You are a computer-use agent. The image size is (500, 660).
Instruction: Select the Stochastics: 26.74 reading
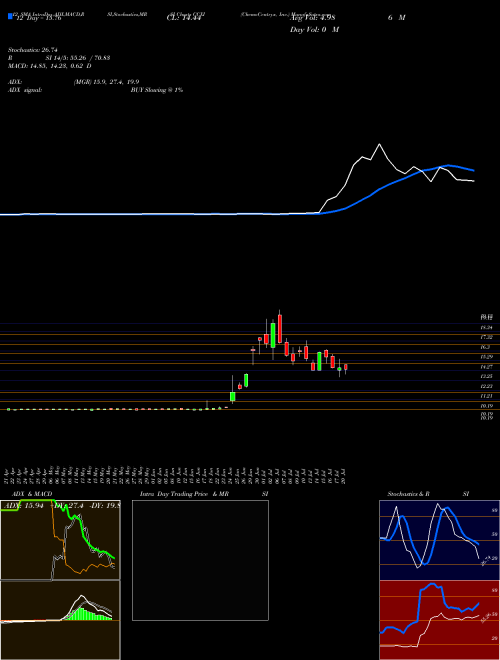[x=33, y=50]
